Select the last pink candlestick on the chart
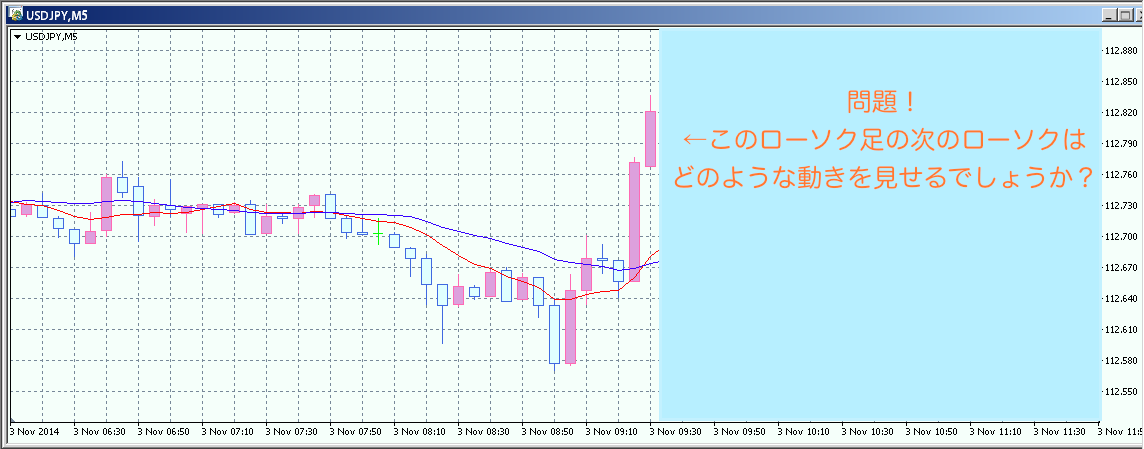Image resolution: width=1144 pixels, height=449 pixels. click(650, 138)
